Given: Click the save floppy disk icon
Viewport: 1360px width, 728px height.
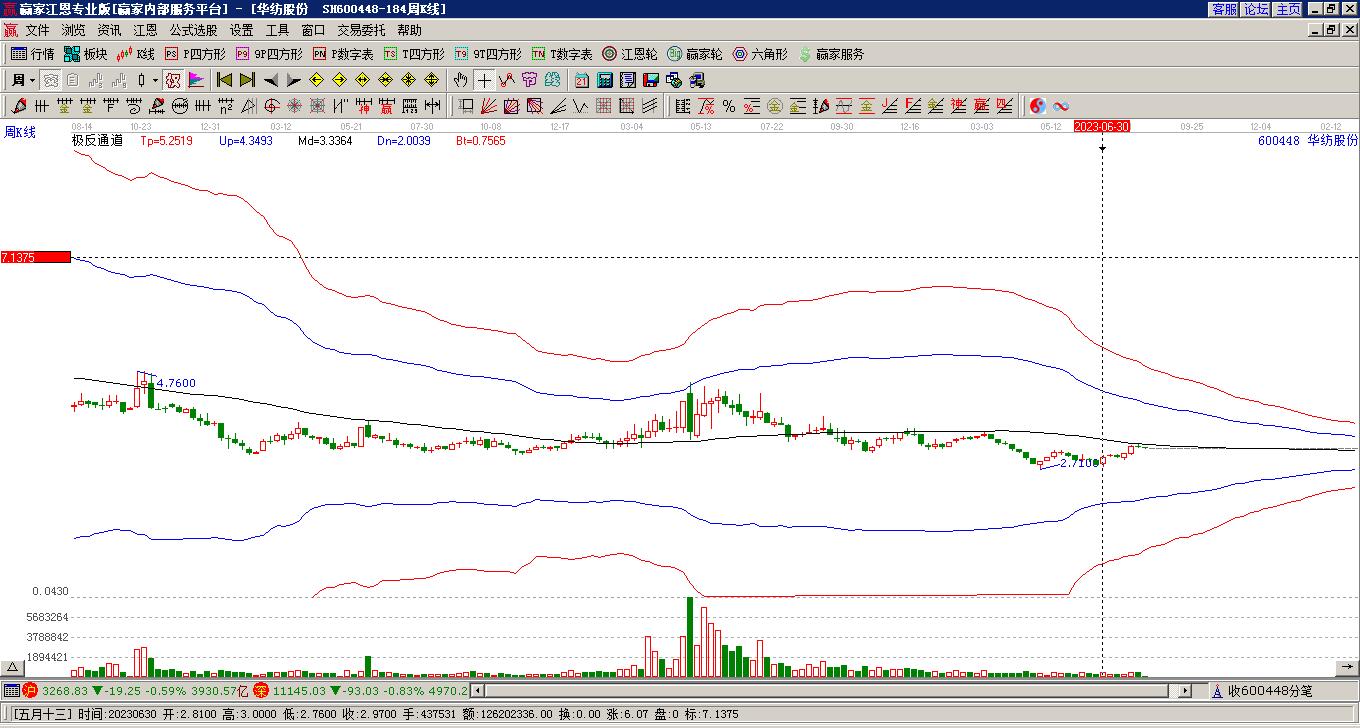Looking at the screenshot, I should point(651,80).
